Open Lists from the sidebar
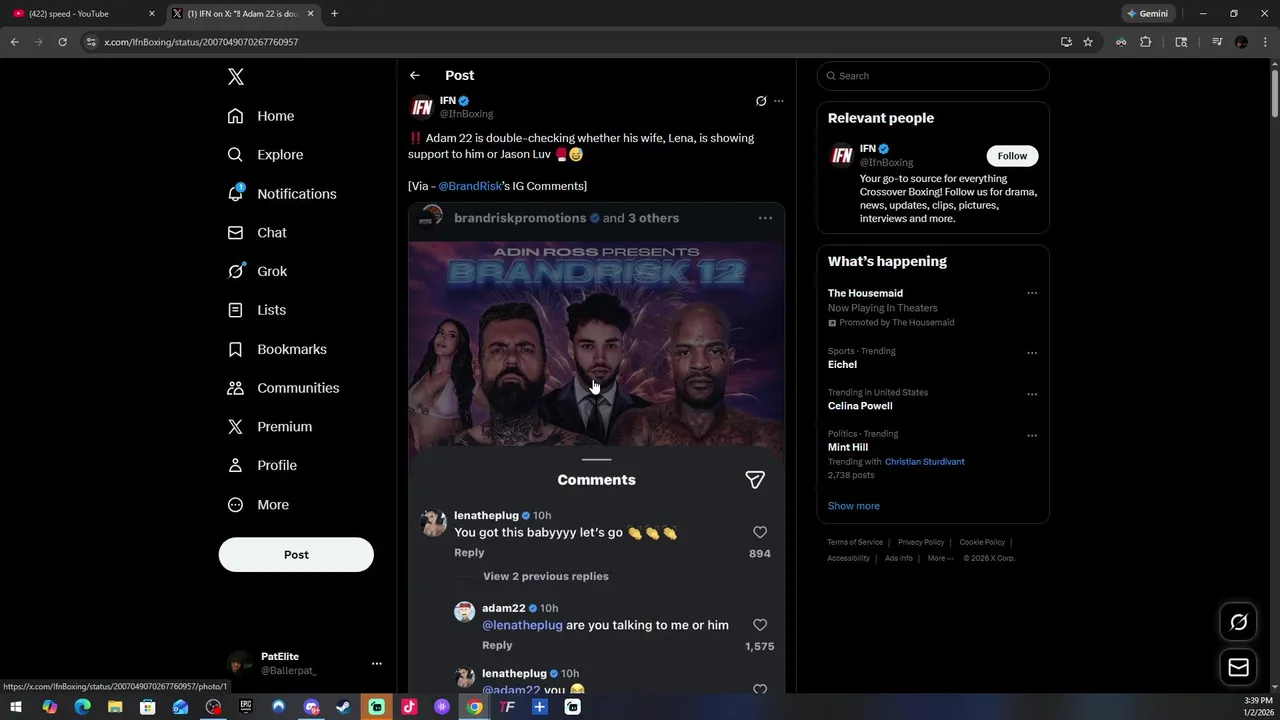Screen dimensions: 1280x720 pos(257,310)
